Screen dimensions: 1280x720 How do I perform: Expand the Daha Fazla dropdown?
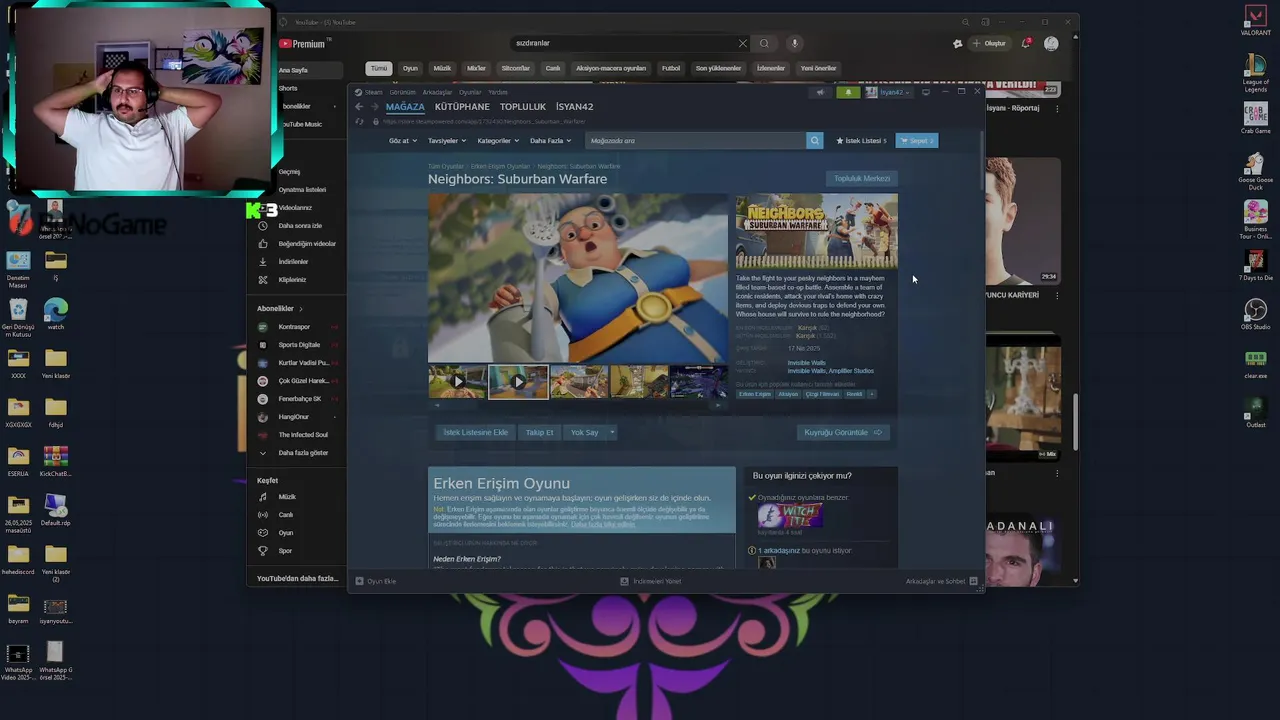[x=550, y=140]
